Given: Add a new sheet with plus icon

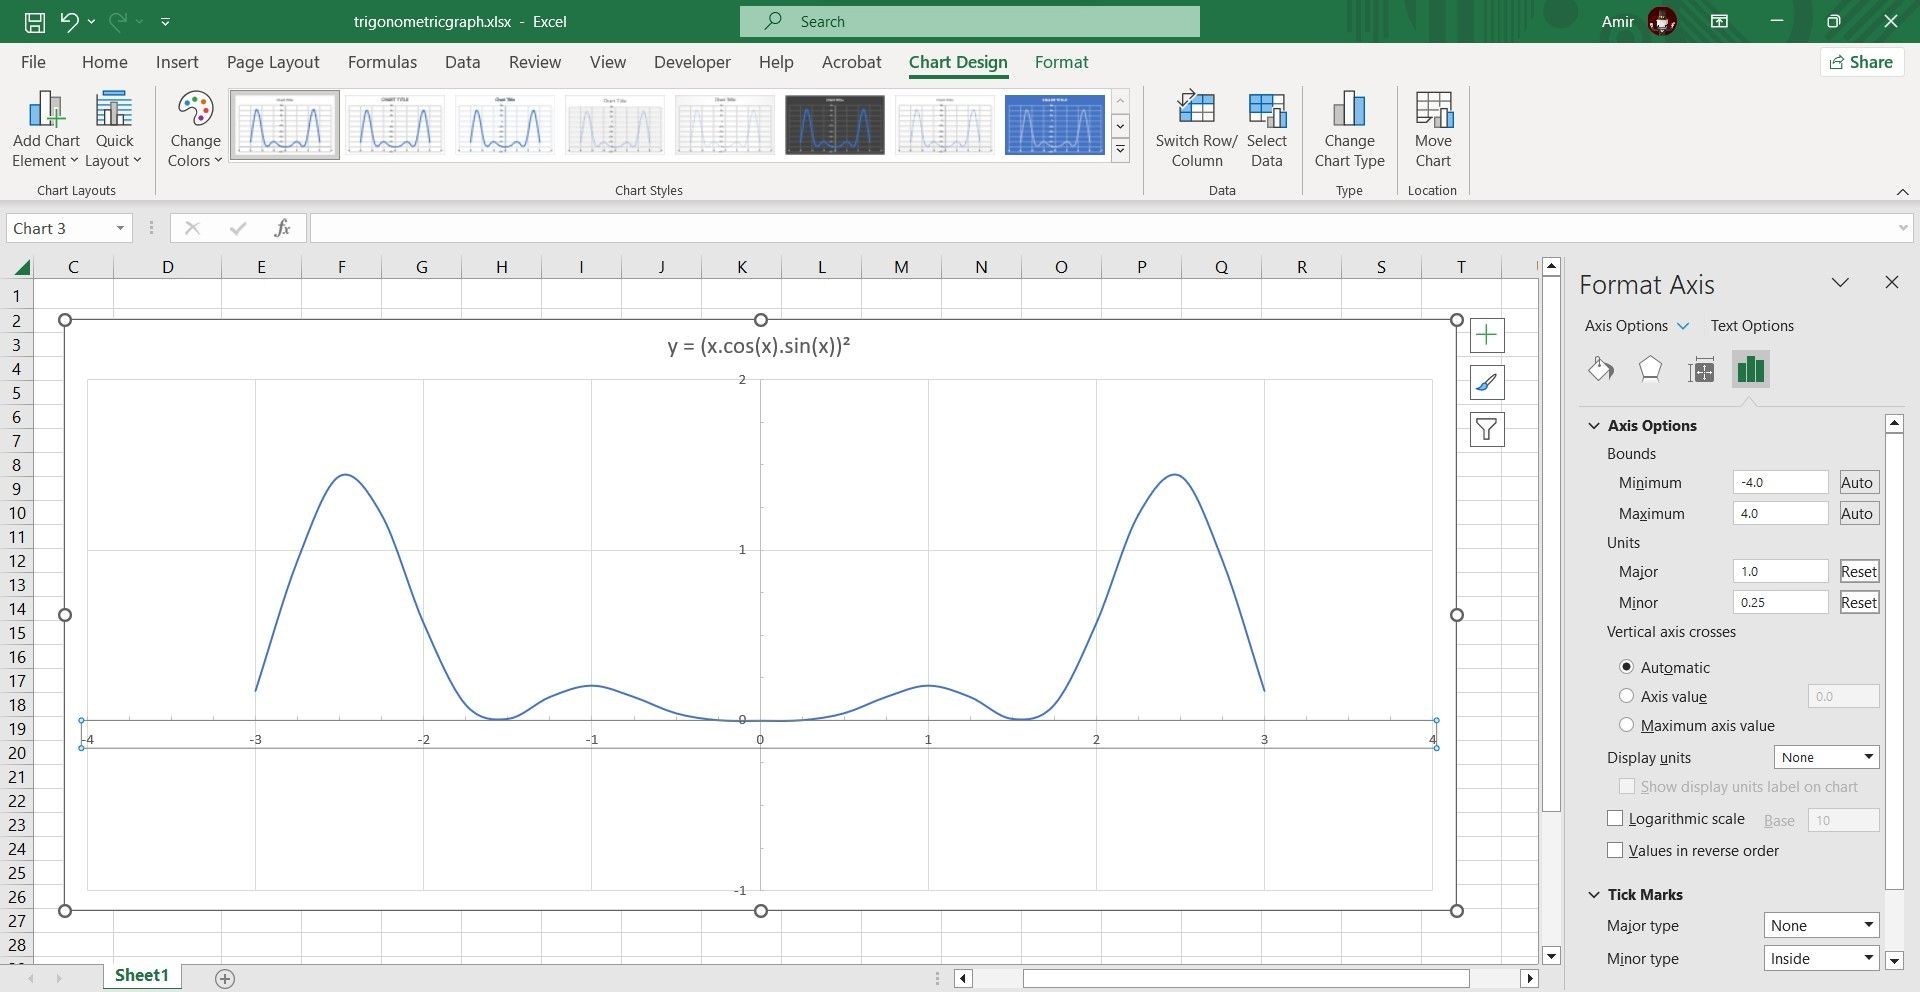Looking at the screenshot, I should 225,979.
